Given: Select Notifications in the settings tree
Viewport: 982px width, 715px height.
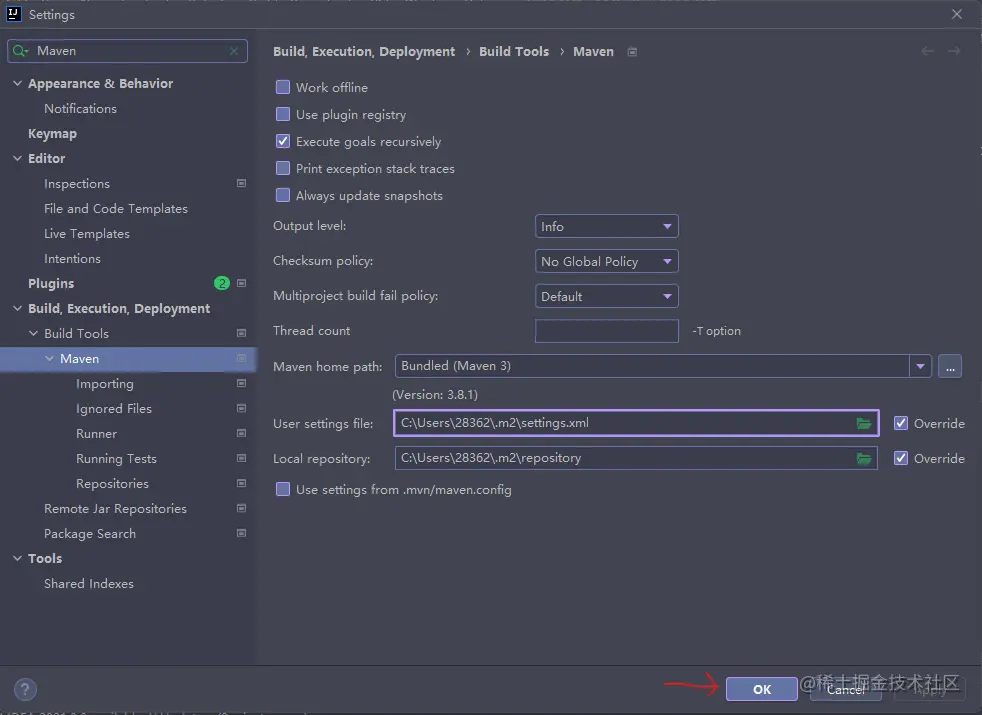Looking at the screenshot, I should [80, 108].
